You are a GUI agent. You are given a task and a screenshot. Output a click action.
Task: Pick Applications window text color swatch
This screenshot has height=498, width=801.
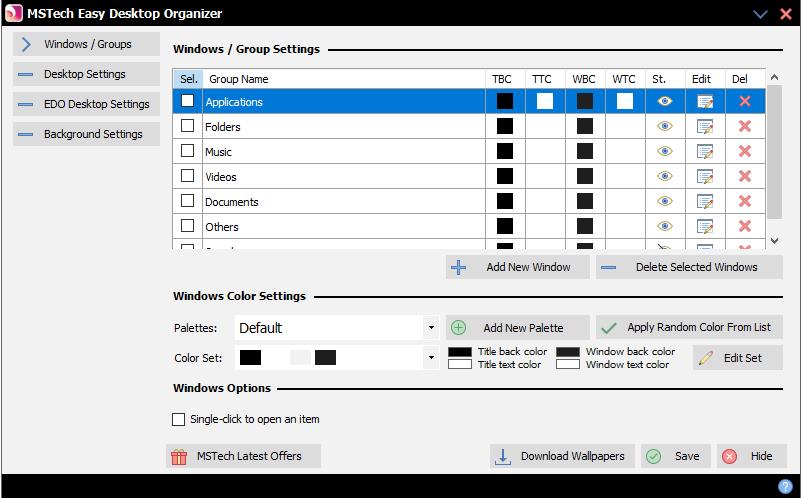(625, 101)
